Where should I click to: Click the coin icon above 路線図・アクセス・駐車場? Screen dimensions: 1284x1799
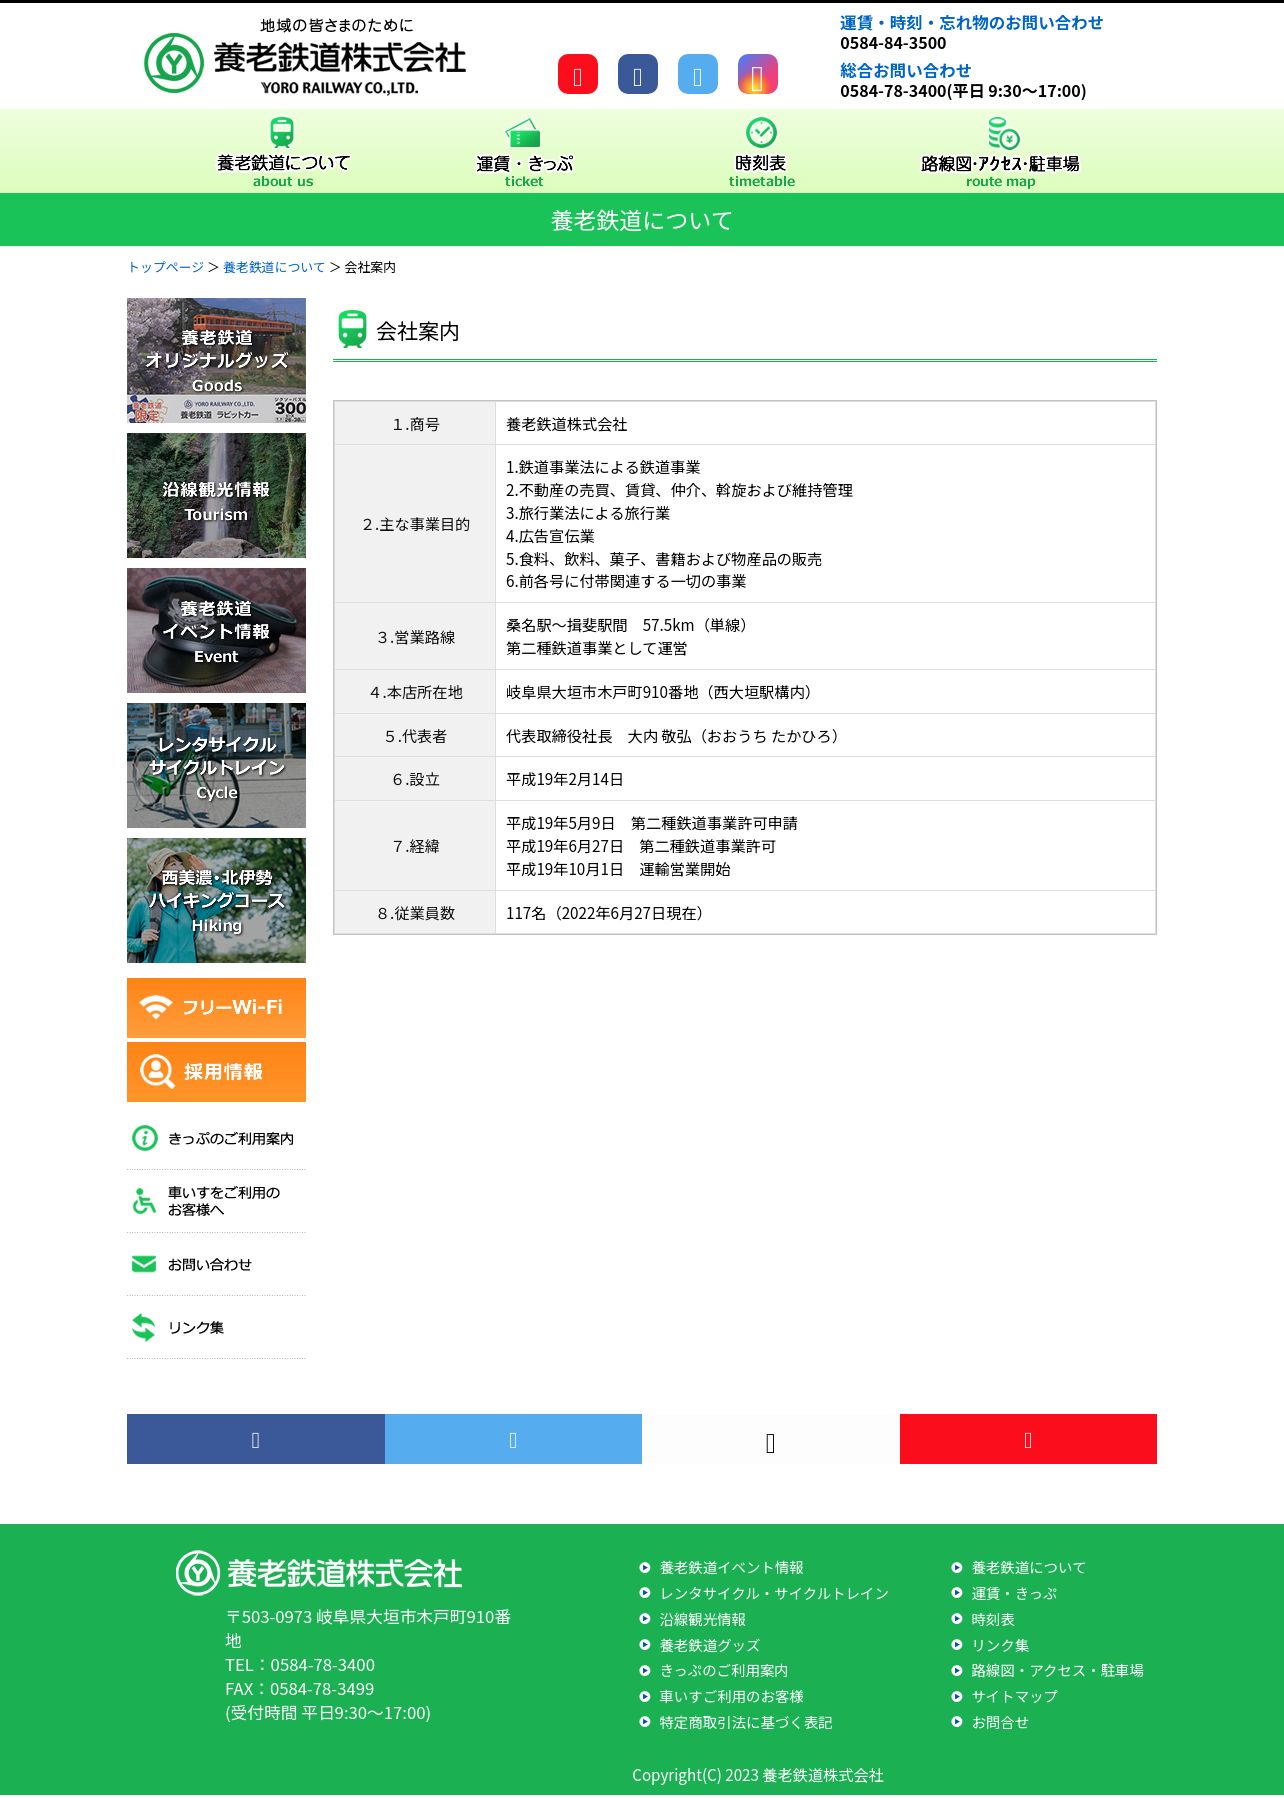pyautogui.click(x=1002, y=133)
